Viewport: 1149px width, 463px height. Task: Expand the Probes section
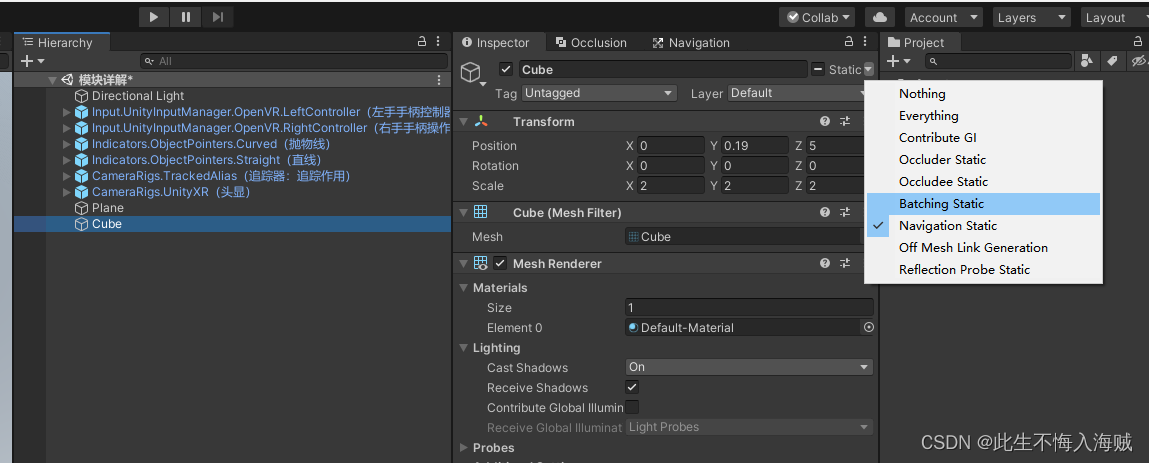point(463,448)
